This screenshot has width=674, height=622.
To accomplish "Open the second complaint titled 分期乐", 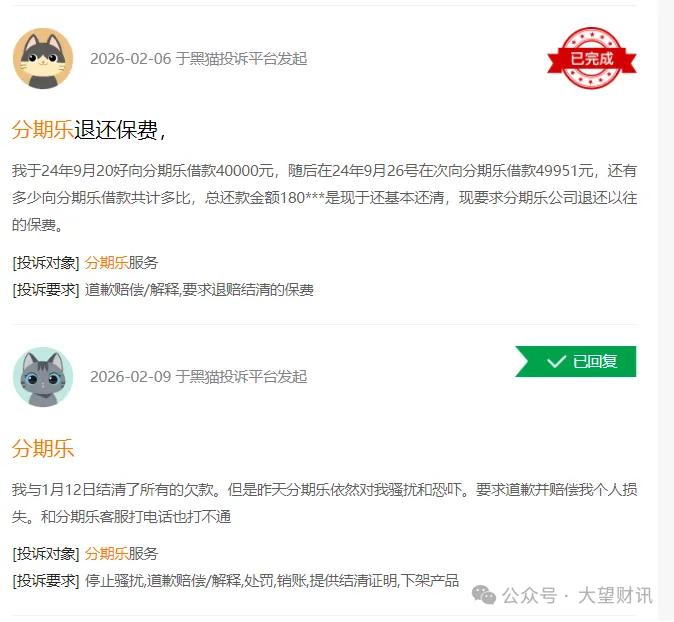I will coord(43,448).
